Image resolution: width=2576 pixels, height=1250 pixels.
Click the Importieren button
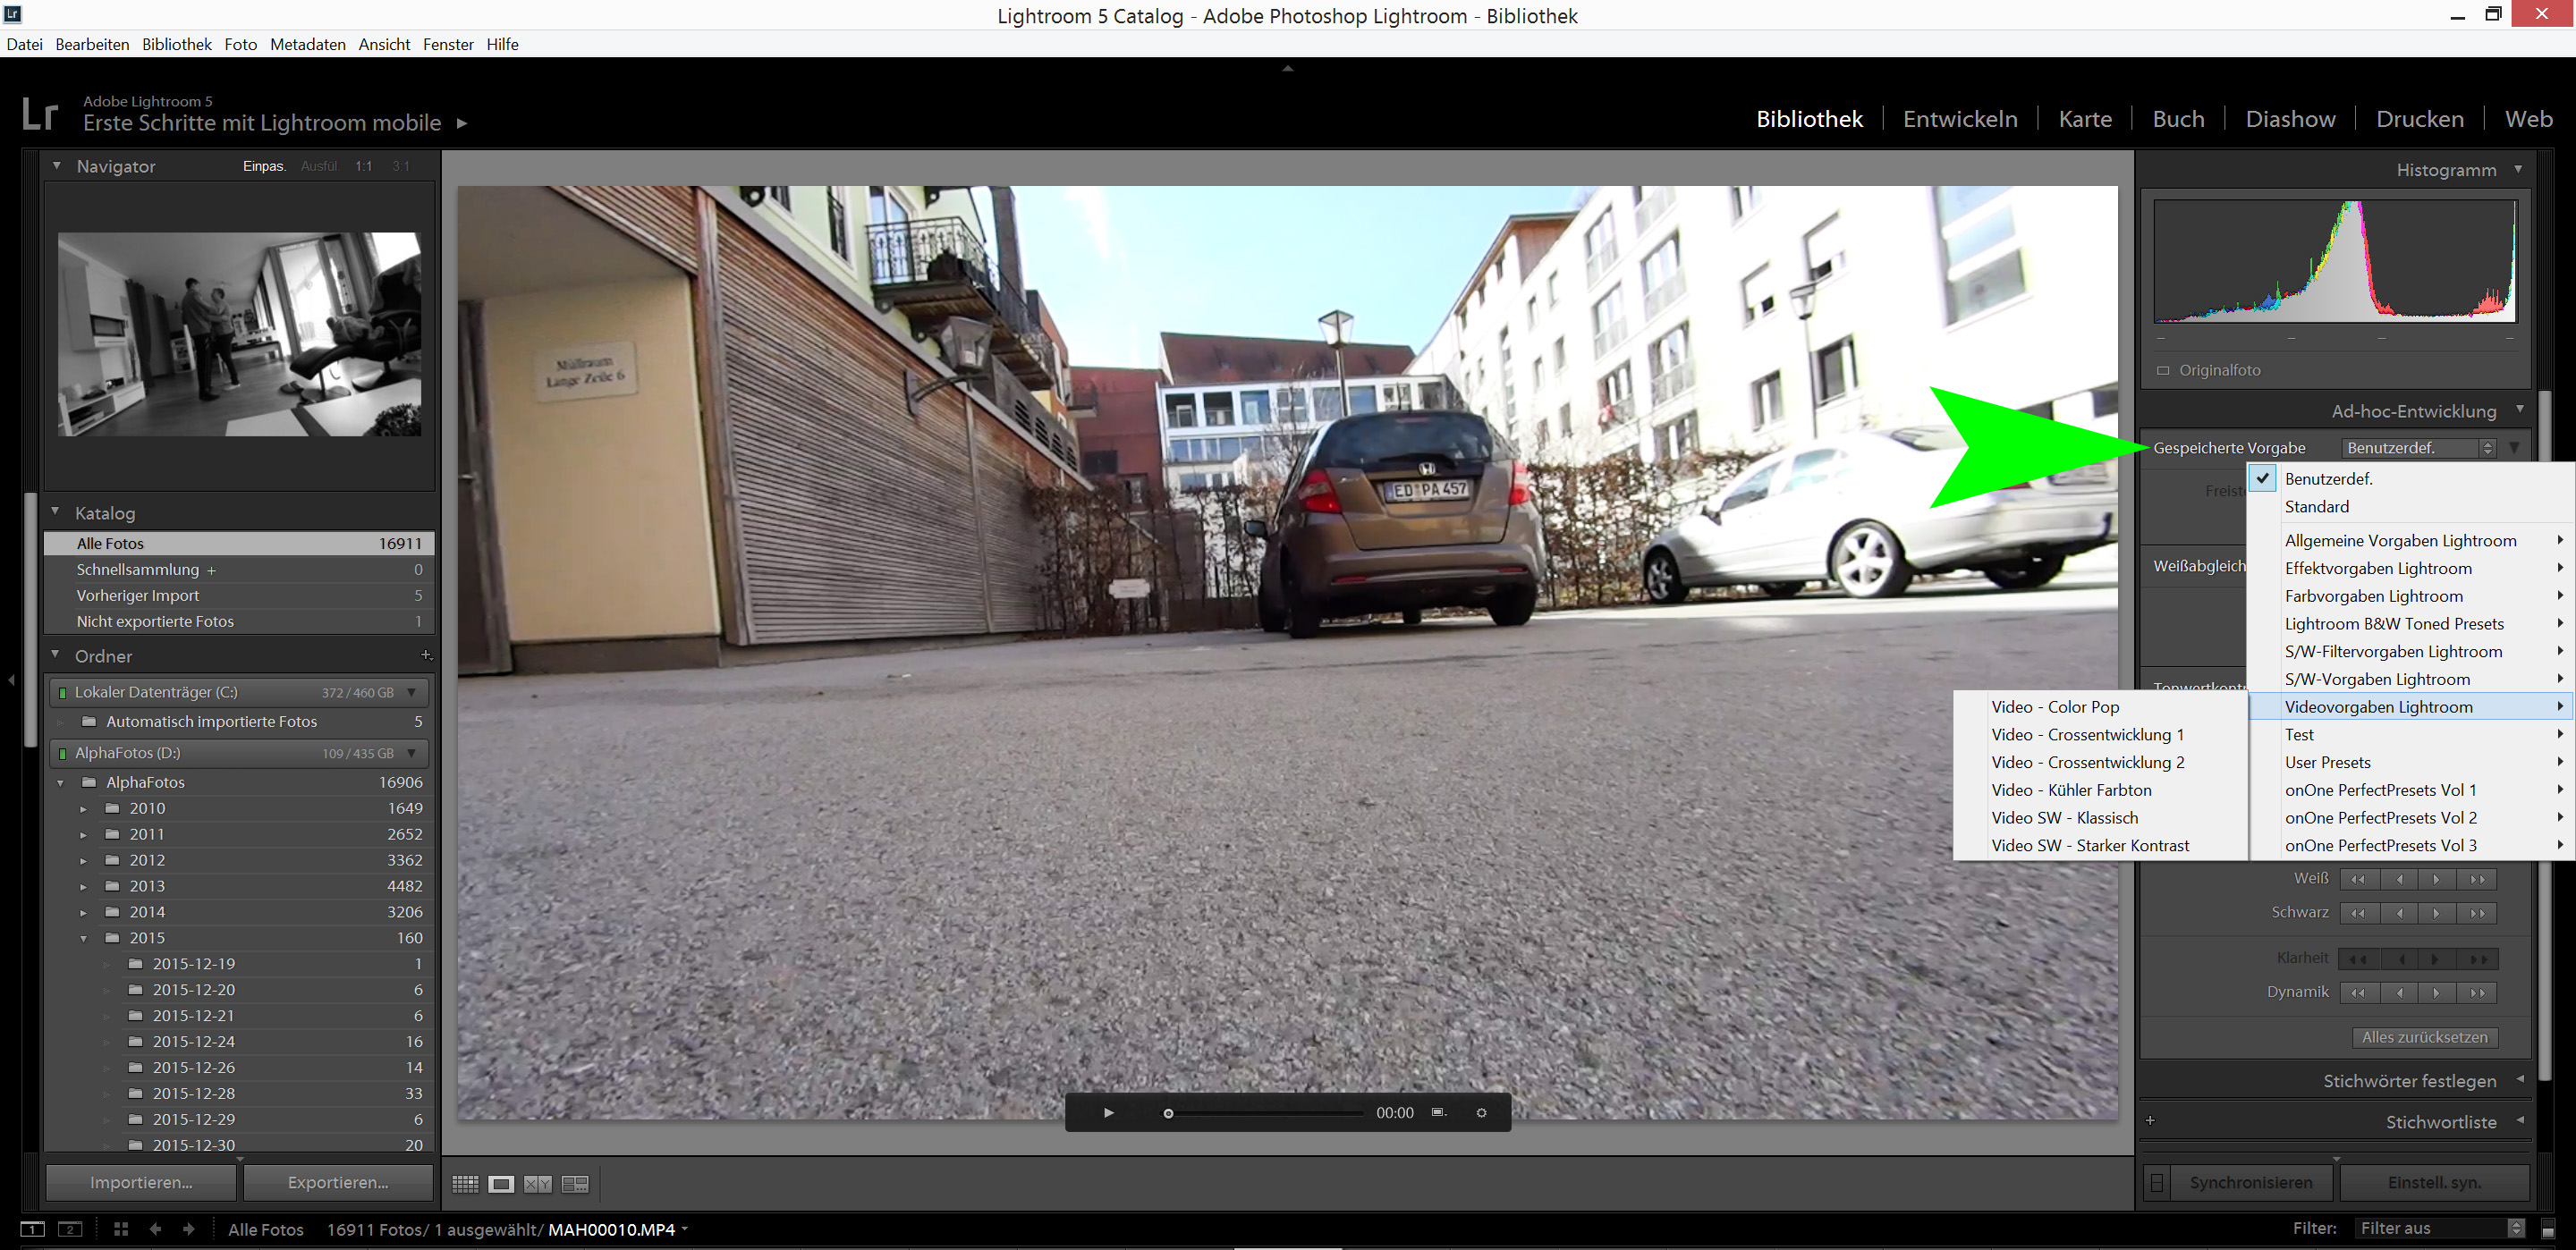pyautogui.click(x=141, y=1182)
